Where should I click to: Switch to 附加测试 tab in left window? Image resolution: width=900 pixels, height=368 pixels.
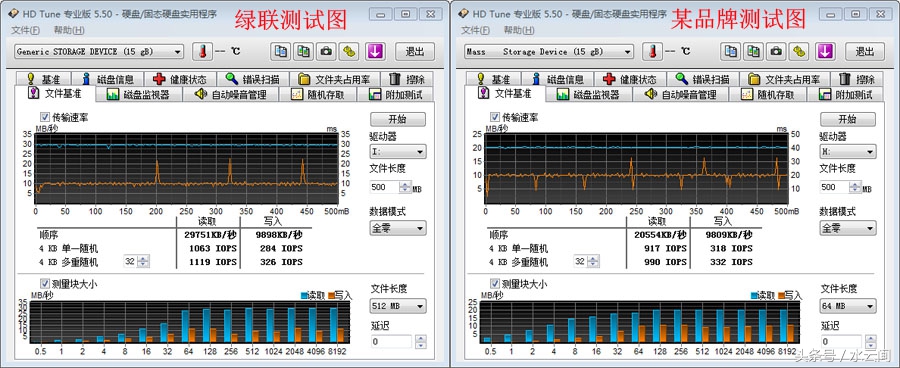[x=395, y=95]
